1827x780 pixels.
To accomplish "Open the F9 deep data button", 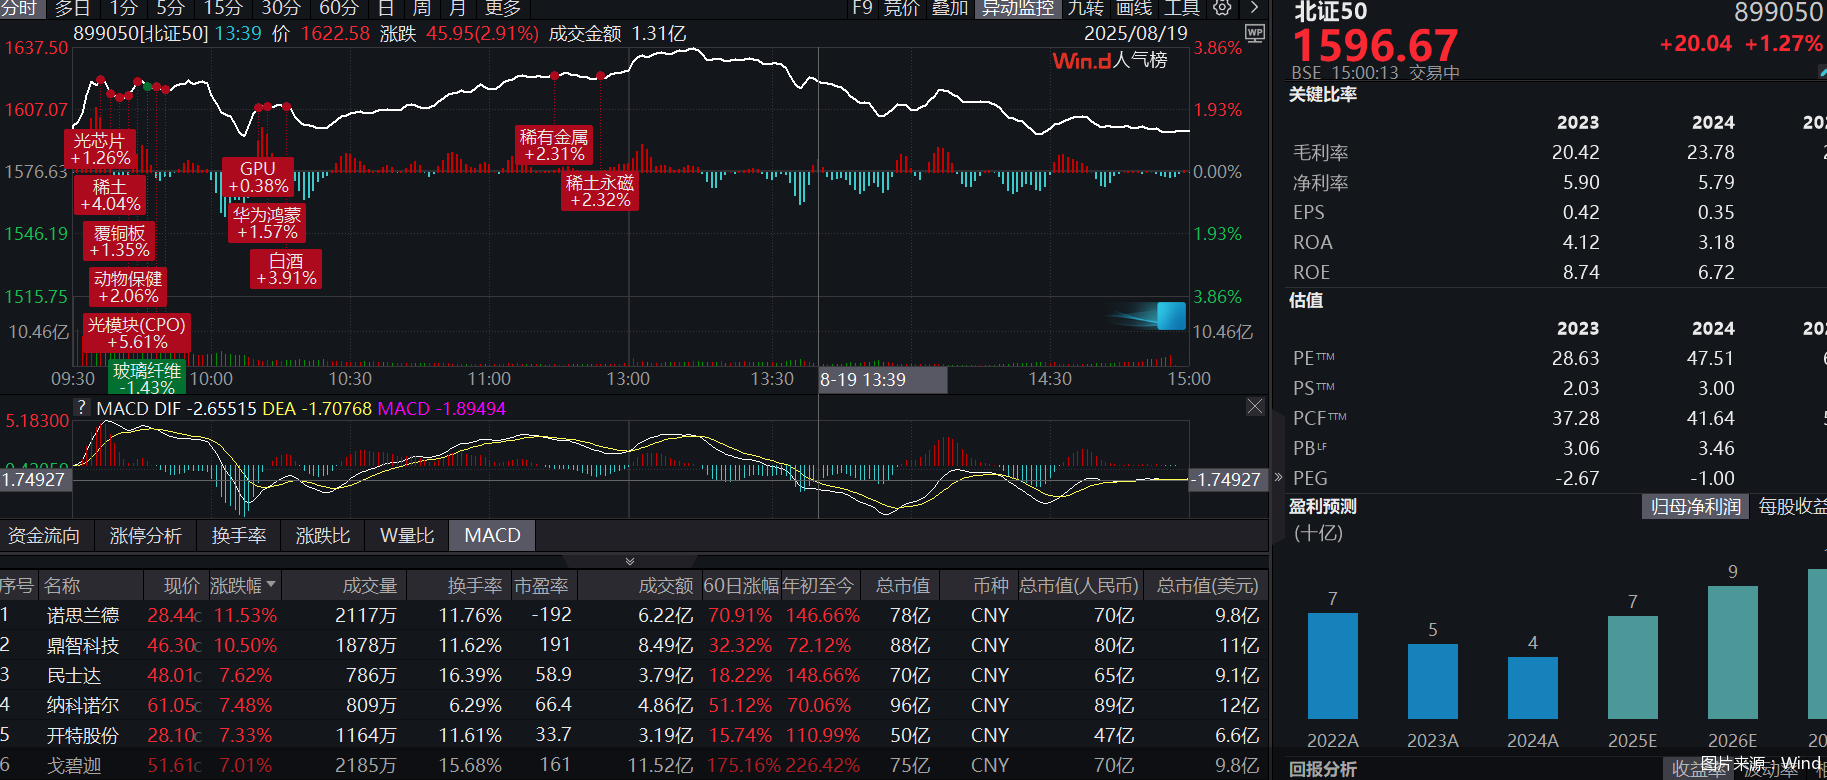I will coord(862,8).
